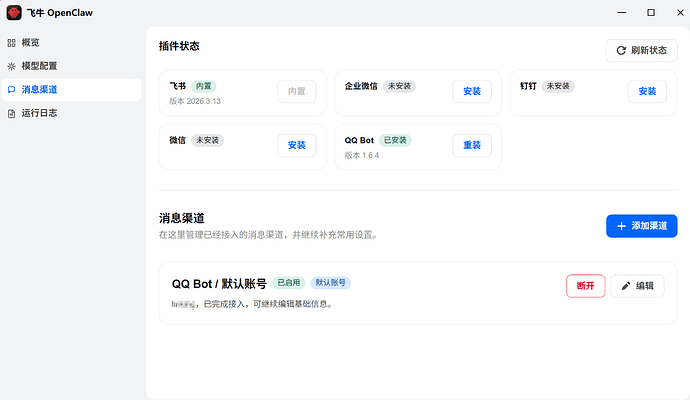Click the 插件状态 heading
690x400 pixels.
(179, 46)
